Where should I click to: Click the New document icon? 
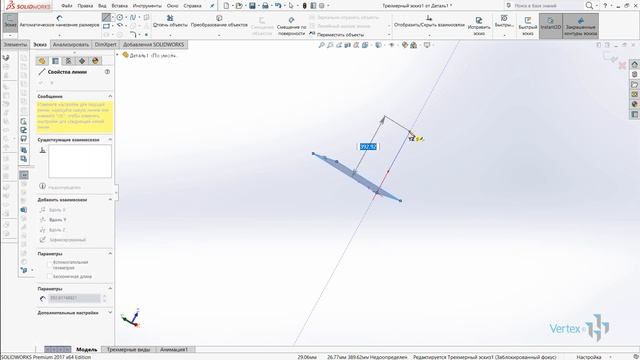click(x=227, y=6)
